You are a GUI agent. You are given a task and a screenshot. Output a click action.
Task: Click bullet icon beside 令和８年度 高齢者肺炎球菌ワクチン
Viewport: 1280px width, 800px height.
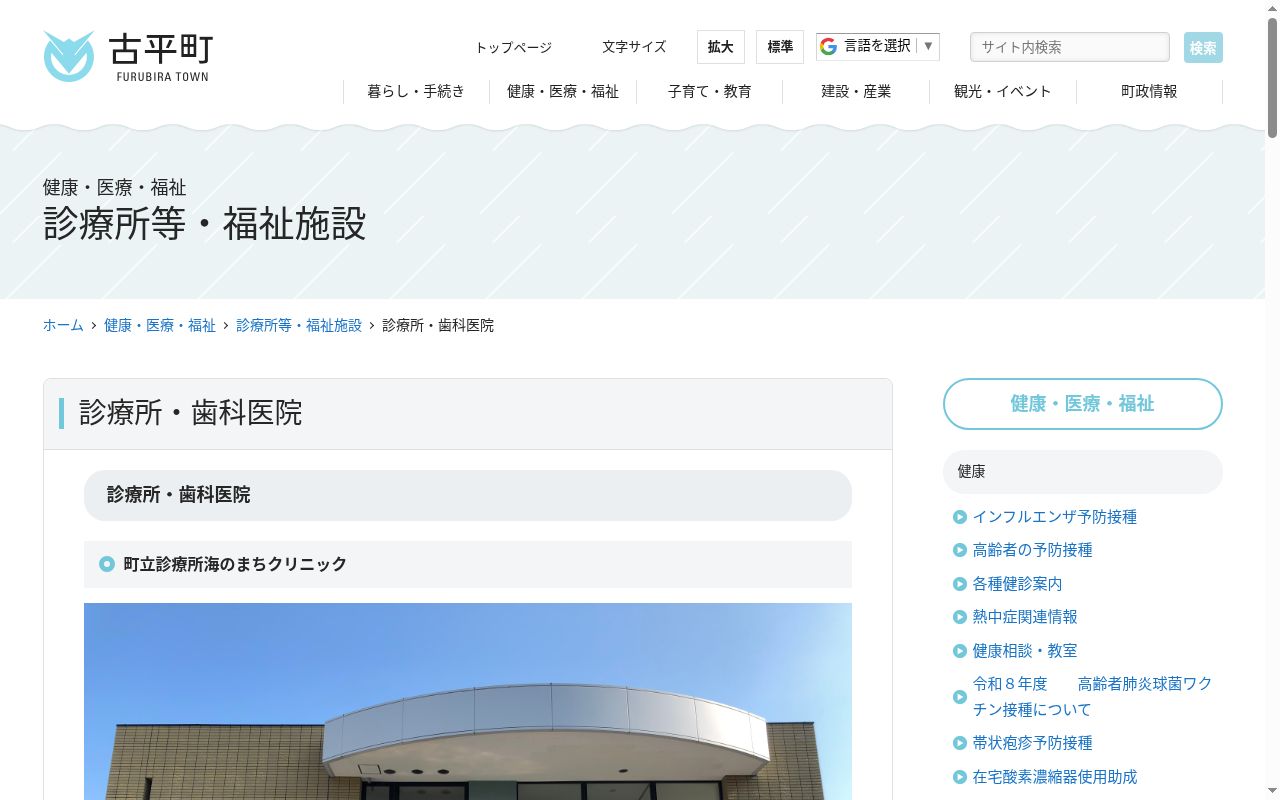(x=960, y=697)
